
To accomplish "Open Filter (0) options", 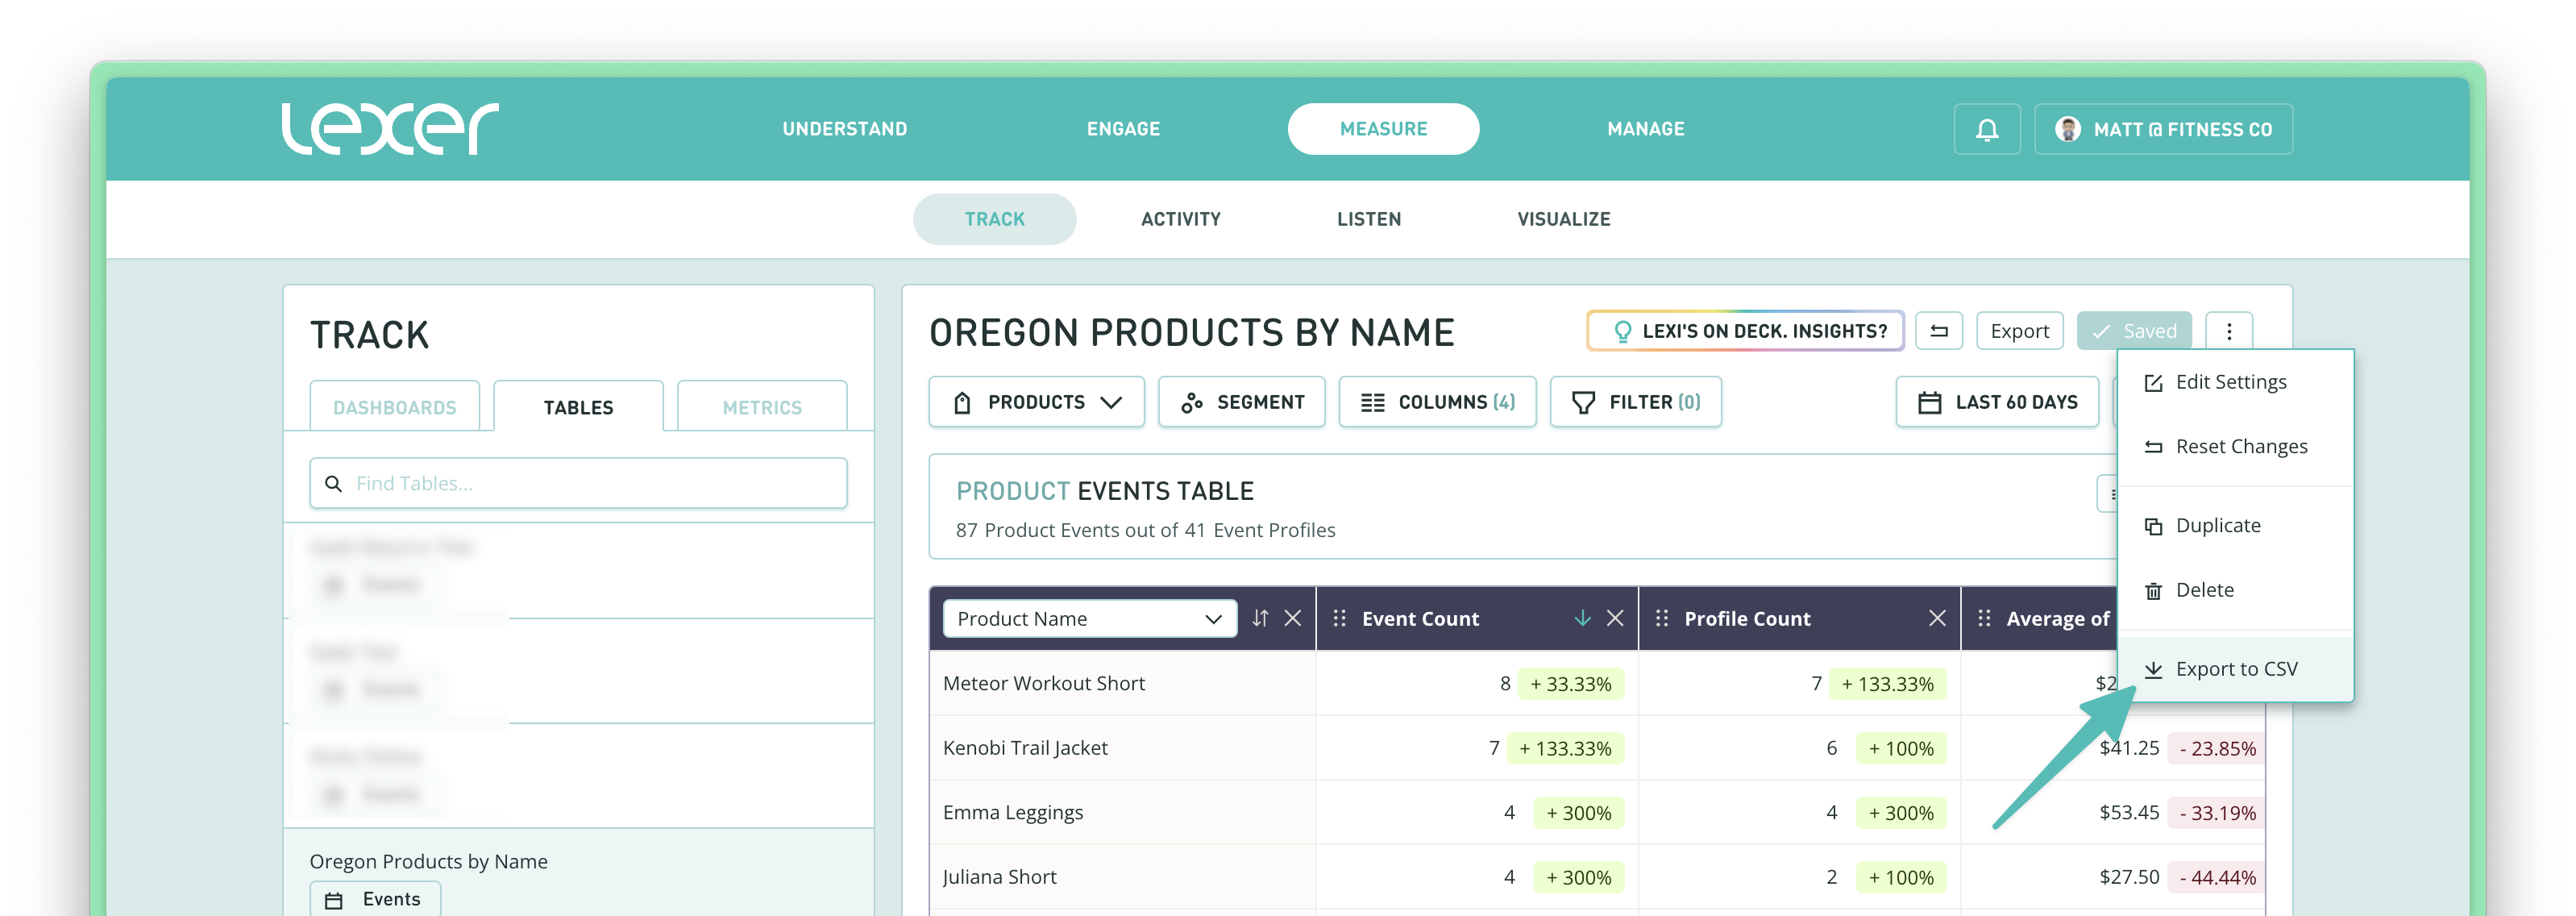I will (1635, 402).
